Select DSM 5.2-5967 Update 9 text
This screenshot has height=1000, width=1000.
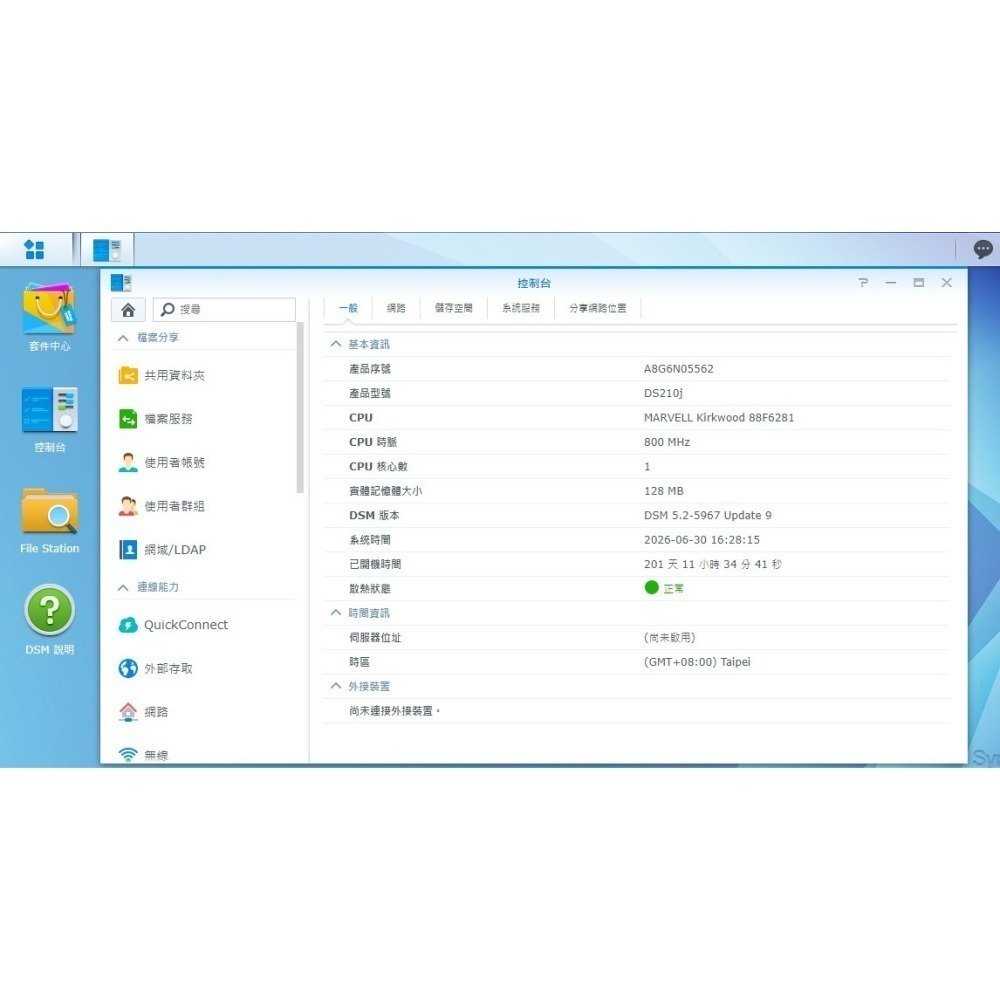point(708,515)
